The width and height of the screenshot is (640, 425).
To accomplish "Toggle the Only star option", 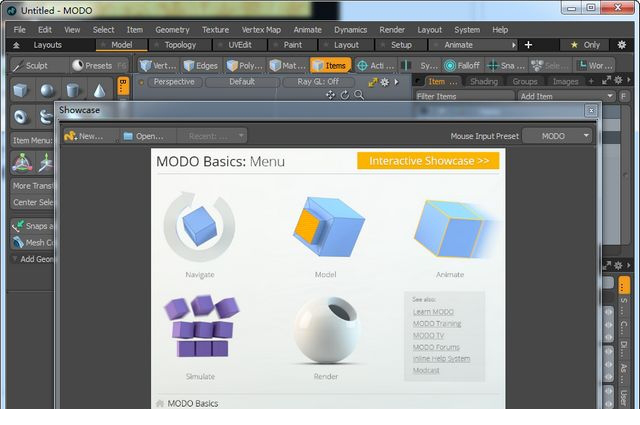I will pos(585,45).
